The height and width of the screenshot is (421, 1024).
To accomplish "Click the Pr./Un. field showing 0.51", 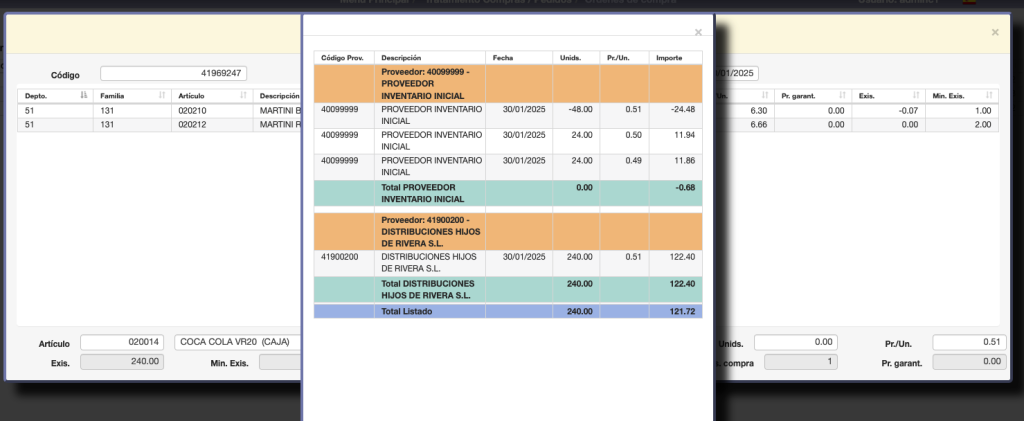I will pyautogui.click(x=969, y=342).
